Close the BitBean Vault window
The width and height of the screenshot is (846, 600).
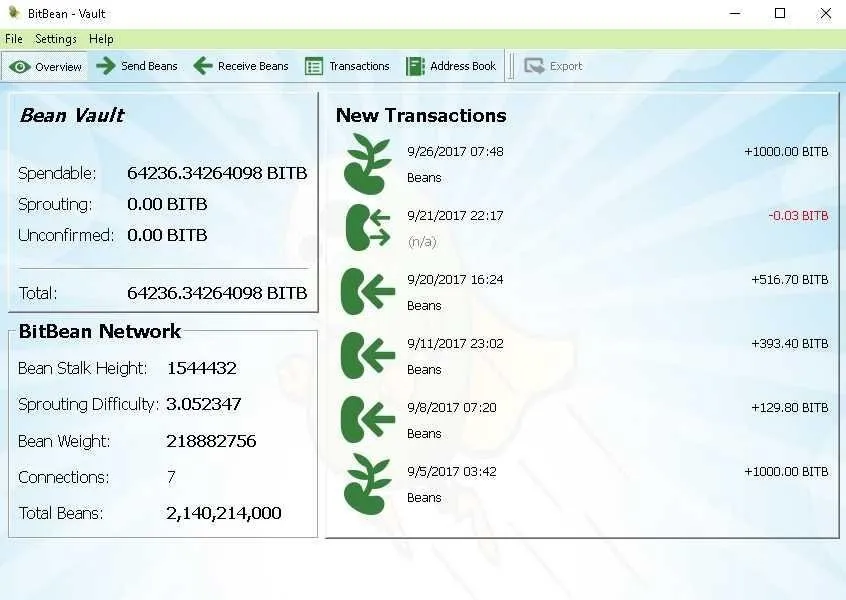tap(825, 13)
